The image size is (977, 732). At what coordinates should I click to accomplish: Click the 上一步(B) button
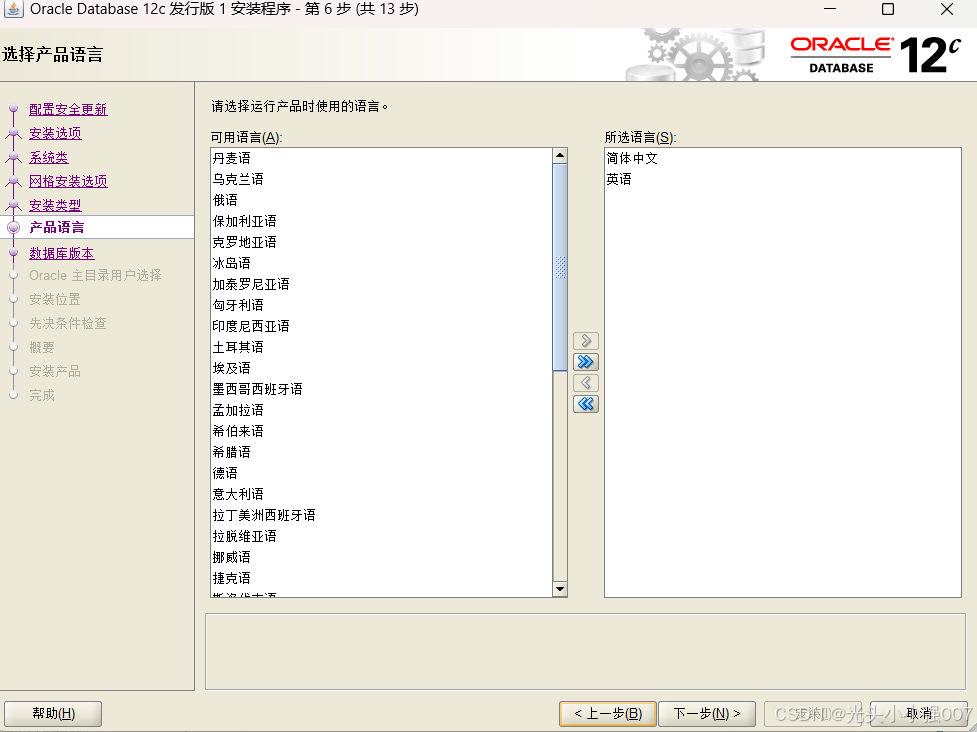tap(607, 714)
